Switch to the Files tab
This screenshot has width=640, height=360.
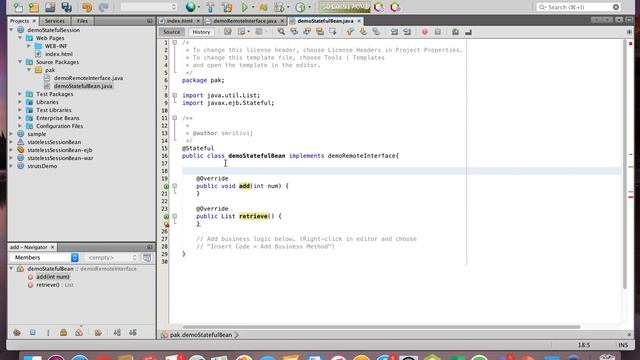coord(82,21)
